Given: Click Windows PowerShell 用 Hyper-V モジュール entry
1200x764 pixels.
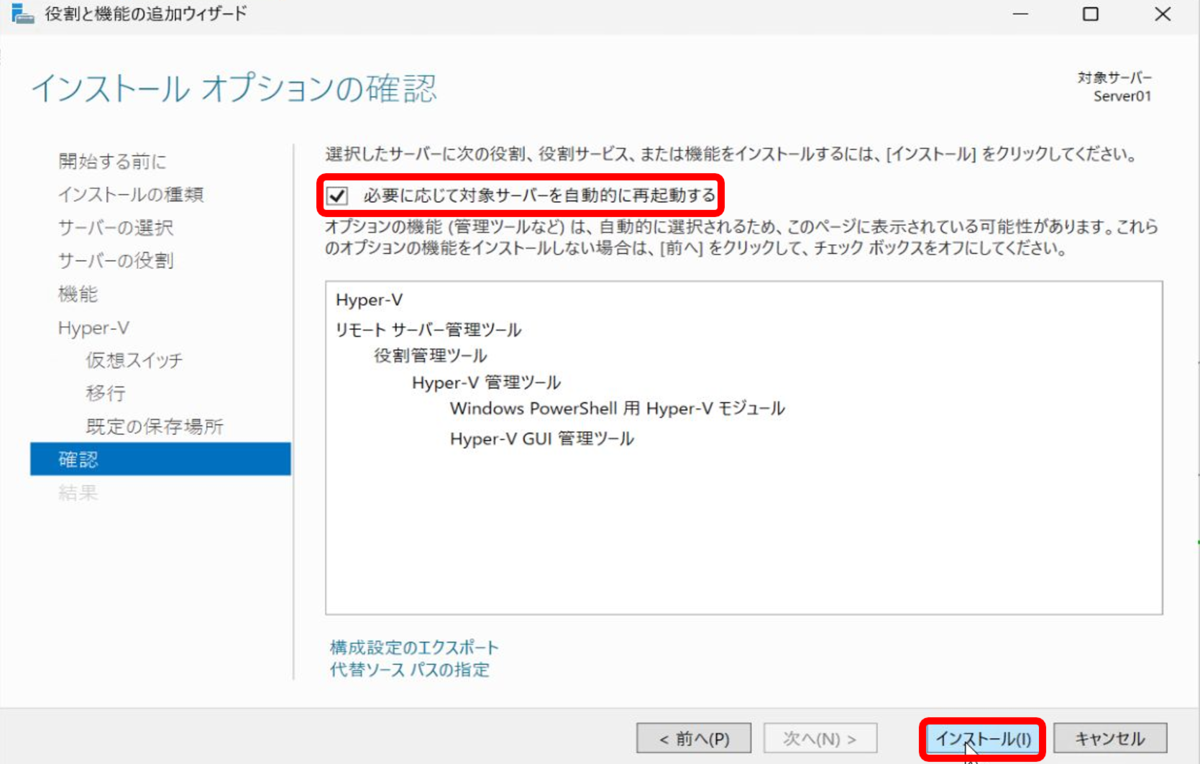Looking at the screenshot, I should (617, 409).
